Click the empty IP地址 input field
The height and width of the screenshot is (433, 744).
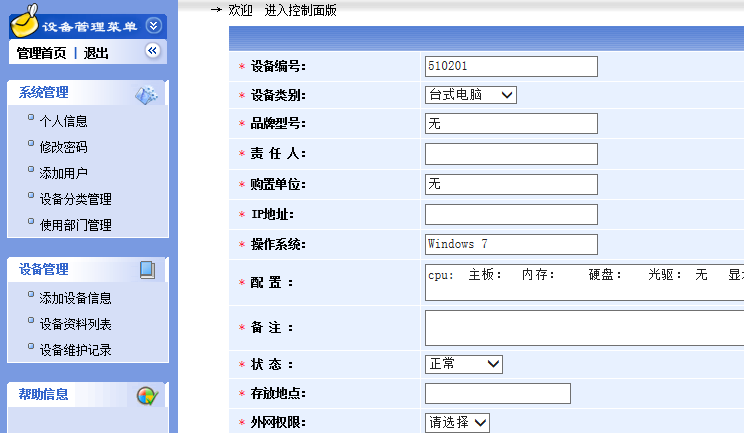click(x=511, y=215)
